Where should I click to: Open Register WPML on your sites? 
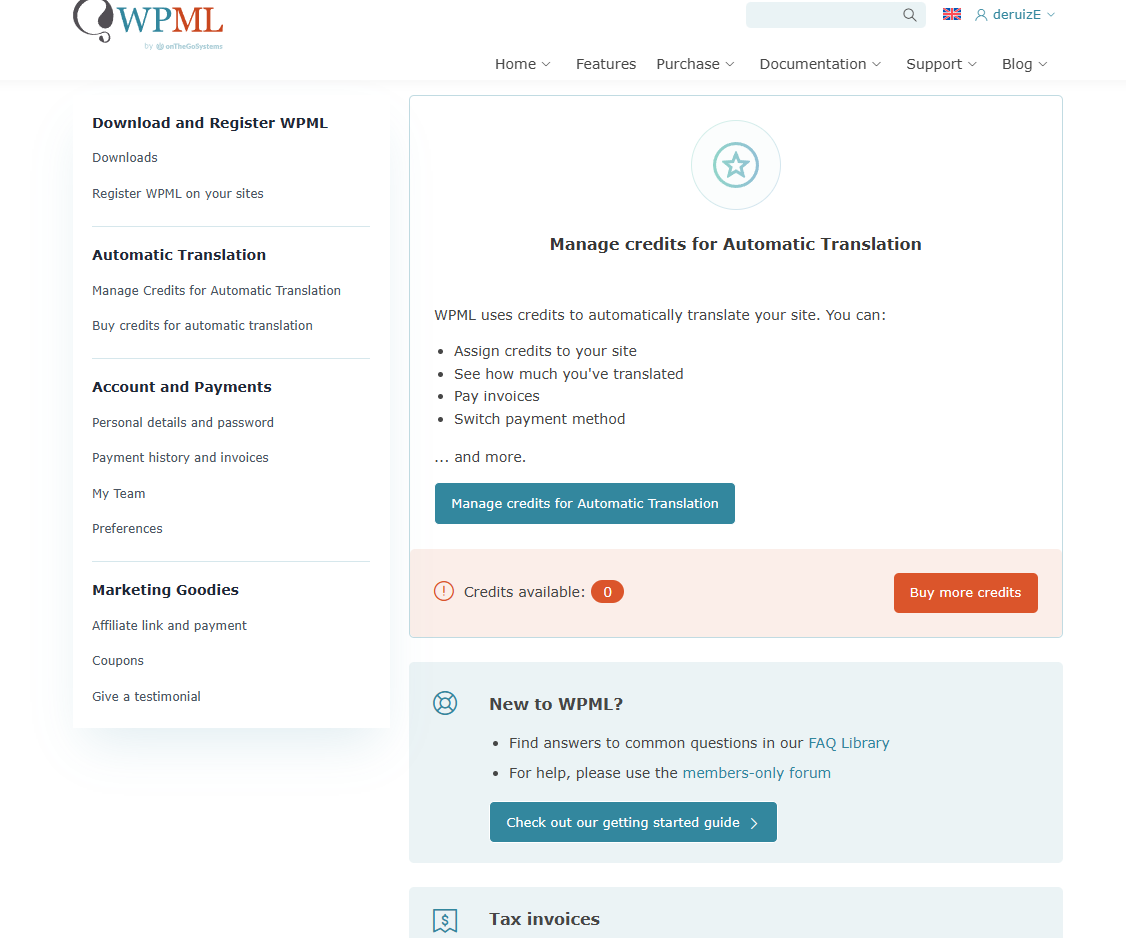[x=177, y=193]
